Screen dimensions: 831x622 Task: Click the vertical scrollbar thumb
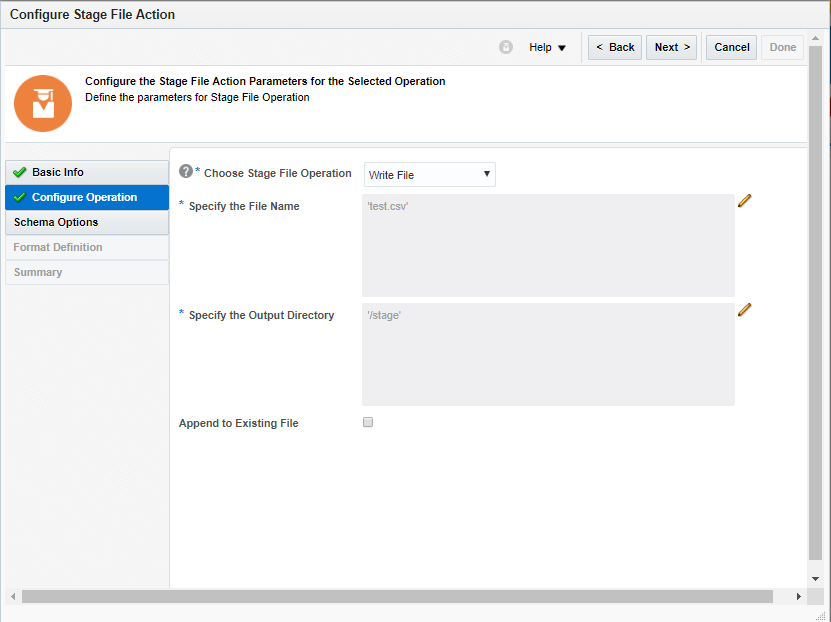pos(815,303)
